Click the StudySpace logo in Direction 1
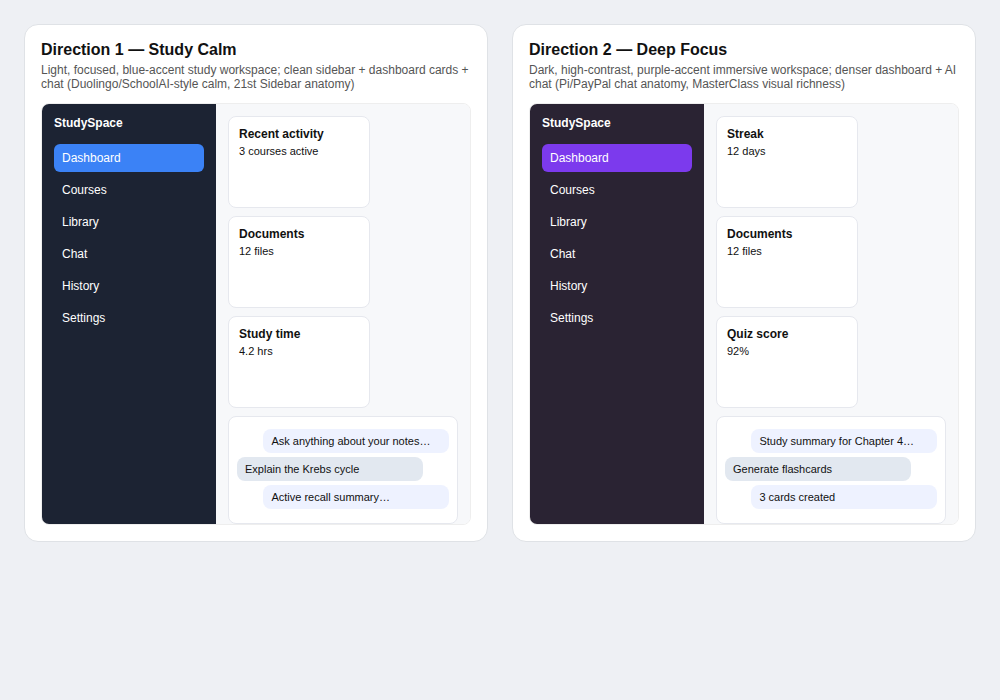Screen dimensions: 1000x700 click(88, 123)
